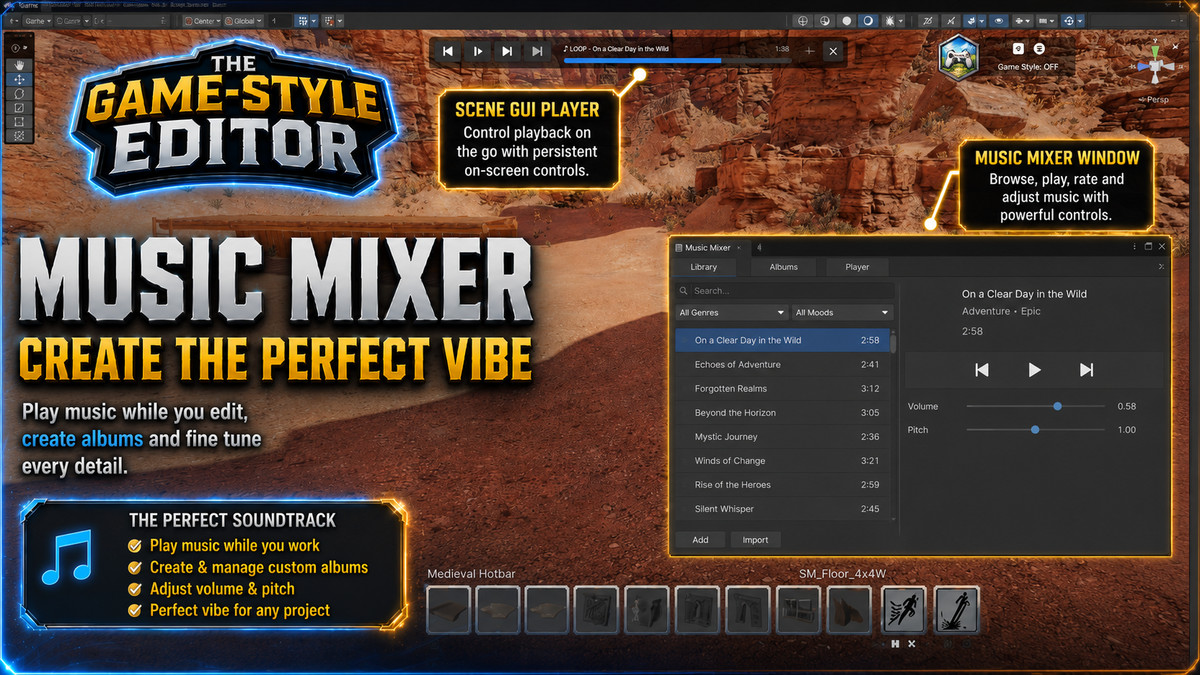Select track Rise of the Heroes

781,484
